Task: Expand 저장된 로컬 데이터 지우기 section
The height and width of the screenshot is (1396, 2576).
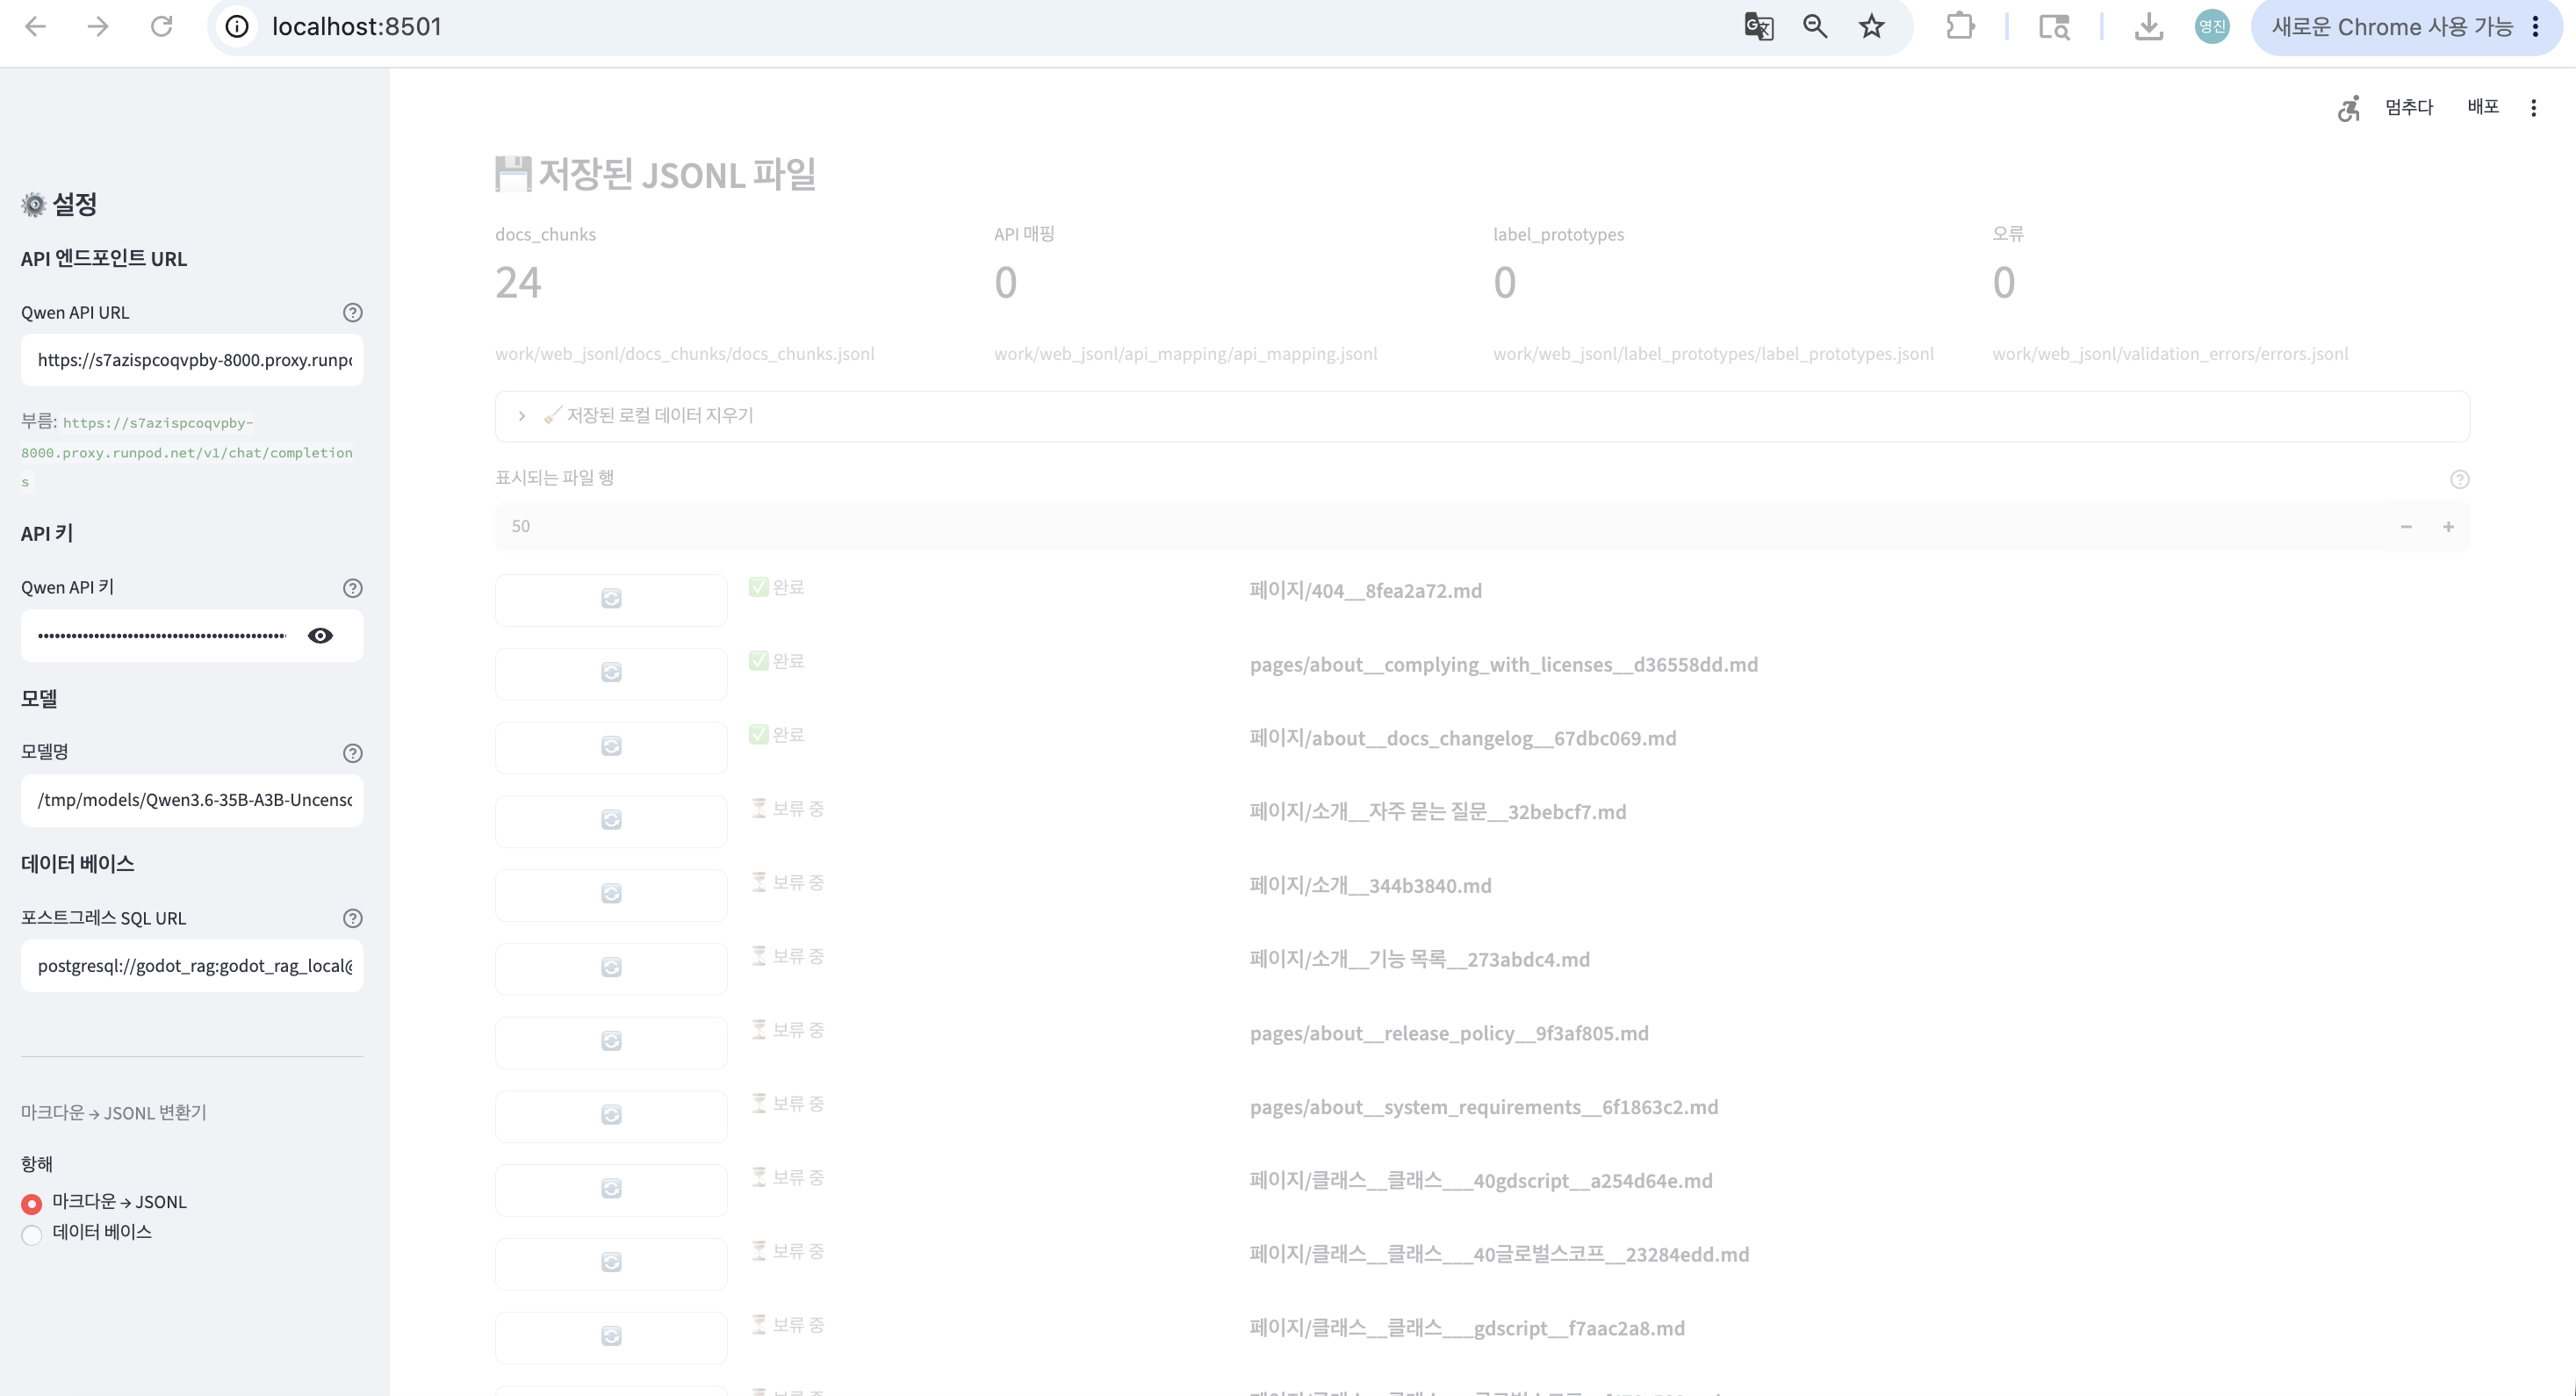Action: tap(1482, 416)
